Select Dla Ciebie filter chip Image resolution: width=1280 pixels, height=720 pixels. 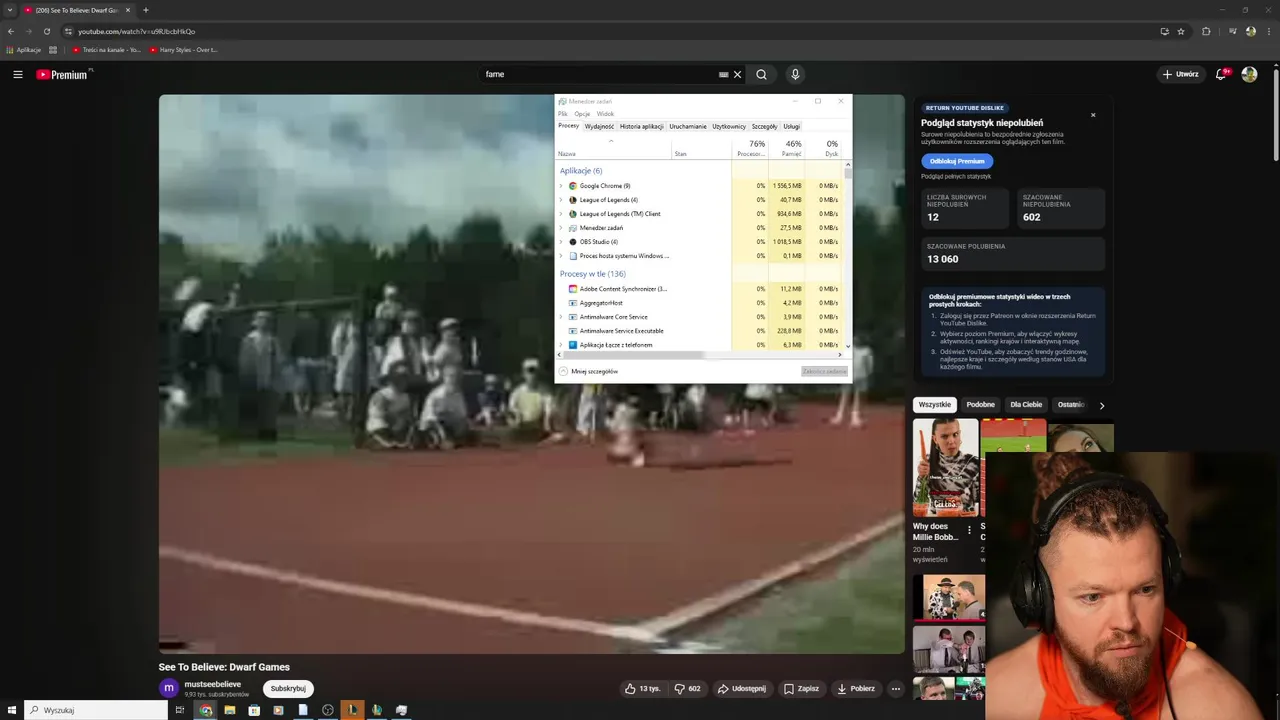(1026, 405)
